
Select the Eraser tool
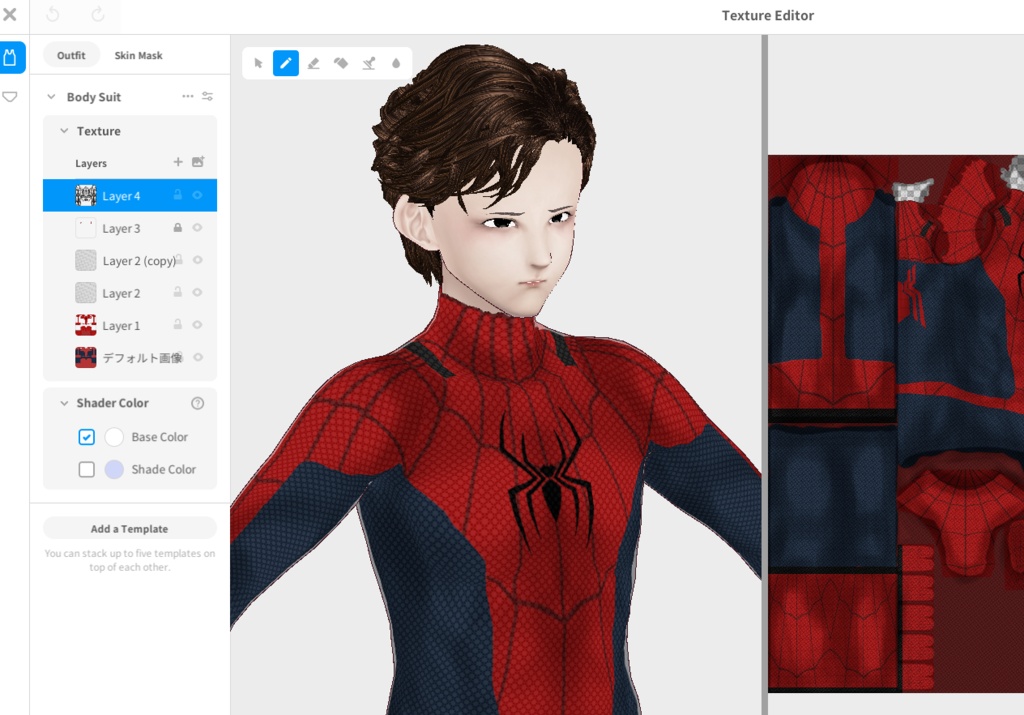point(313,63)
